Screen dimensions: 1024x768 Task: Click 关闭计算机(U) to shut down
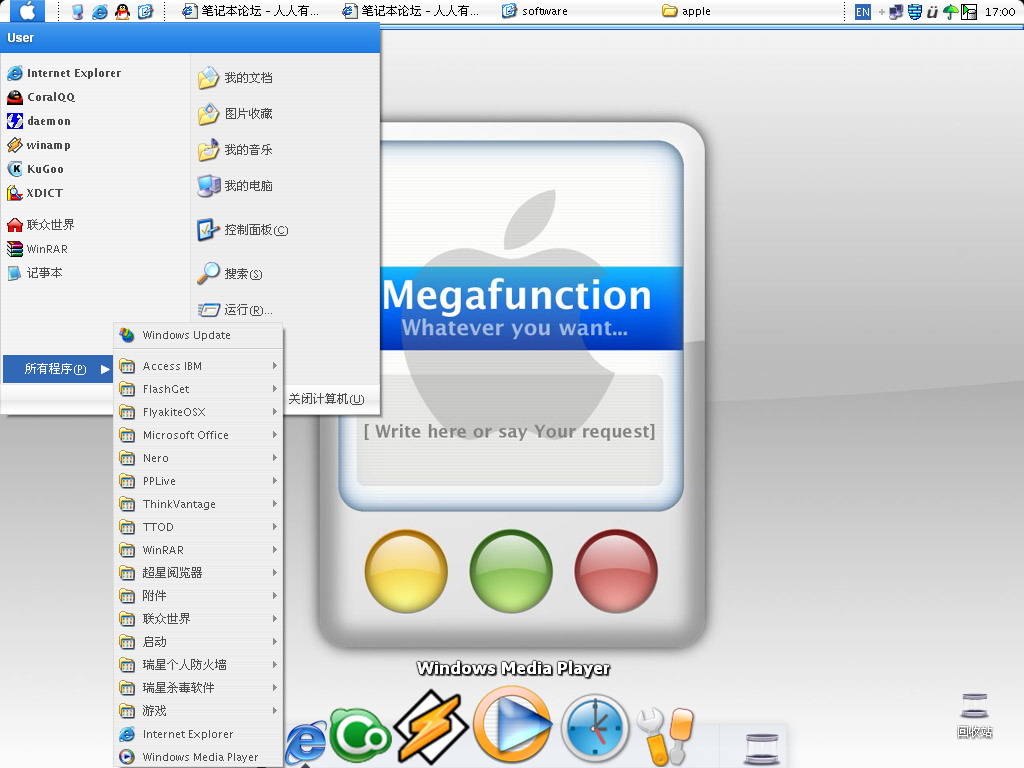(x=327, y=399)
